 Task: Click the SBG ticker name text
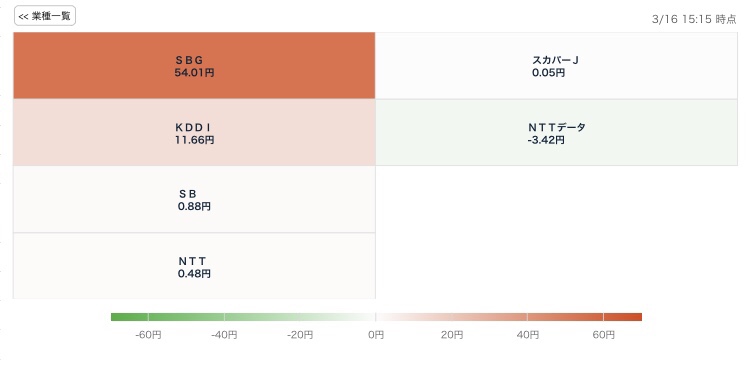coord(189,60)
